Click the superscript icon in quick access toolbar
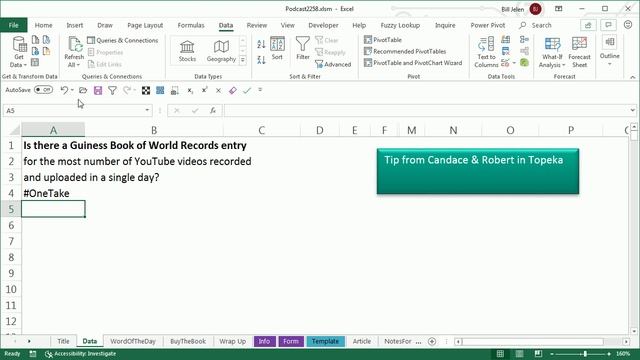 point(204,90)
